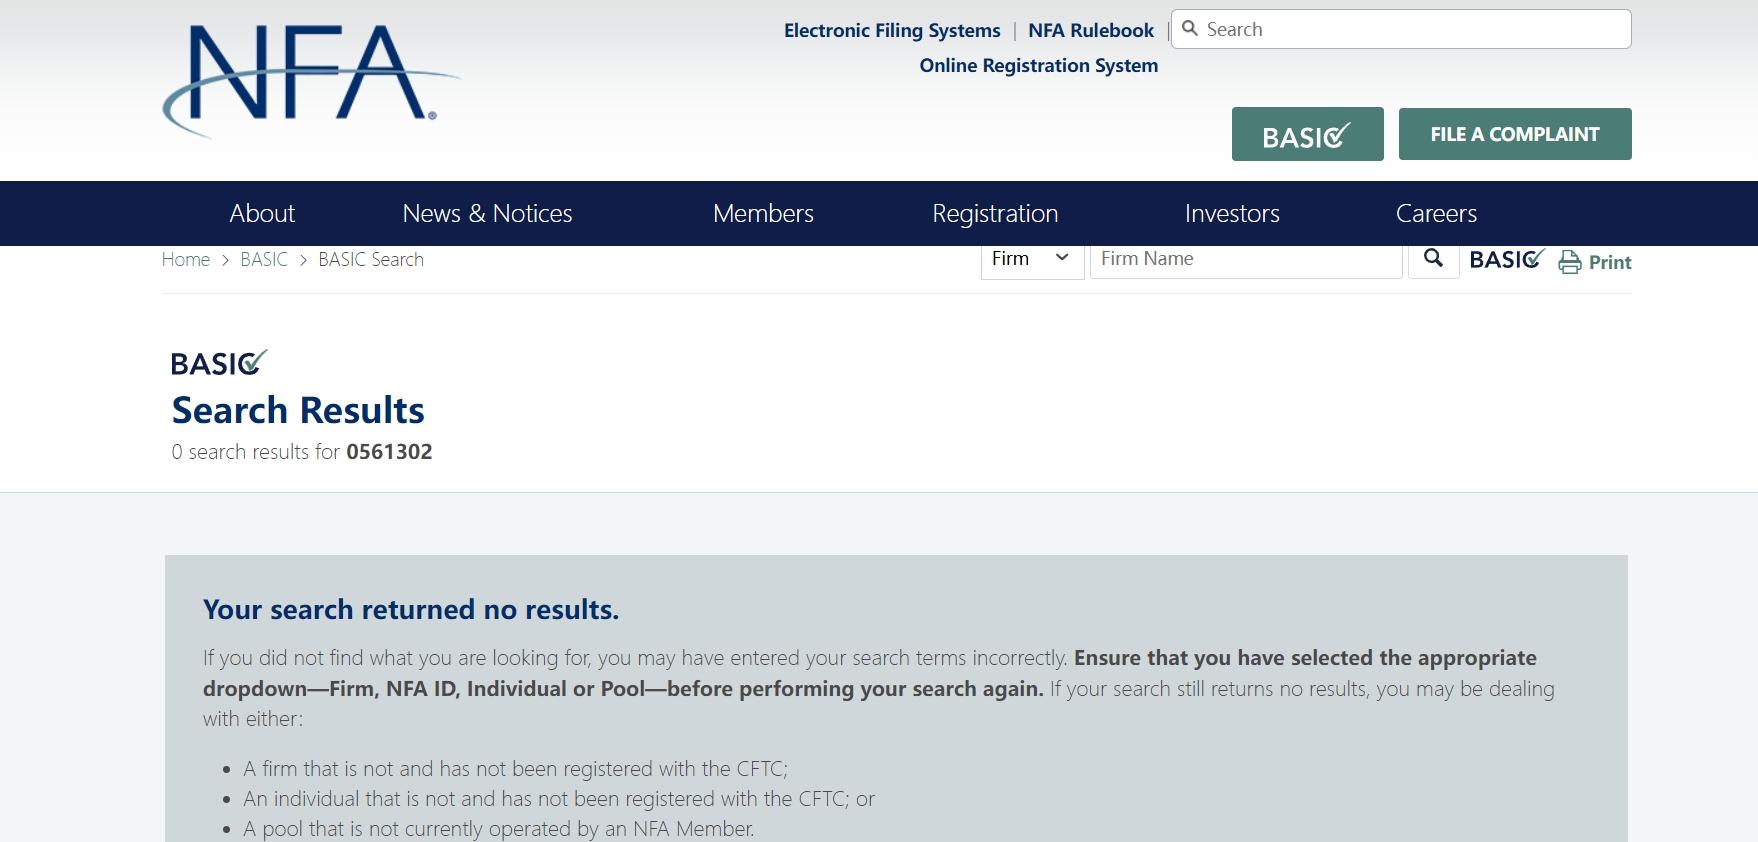The height and width of the screenshot is (842, 1758).
Task: Open the Online Registration System link
Action: coord(1039,65)
